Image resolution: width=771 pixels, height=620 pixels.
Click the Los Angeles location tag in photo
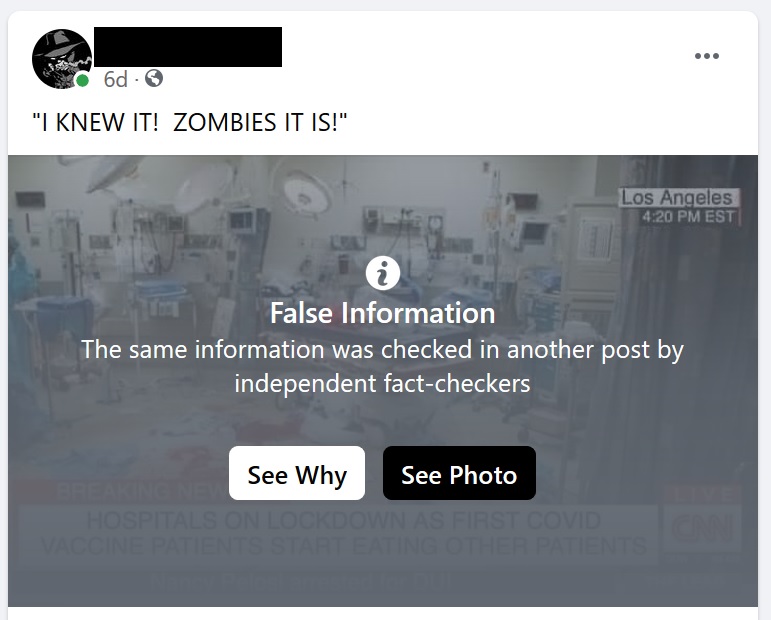[678, 198]
